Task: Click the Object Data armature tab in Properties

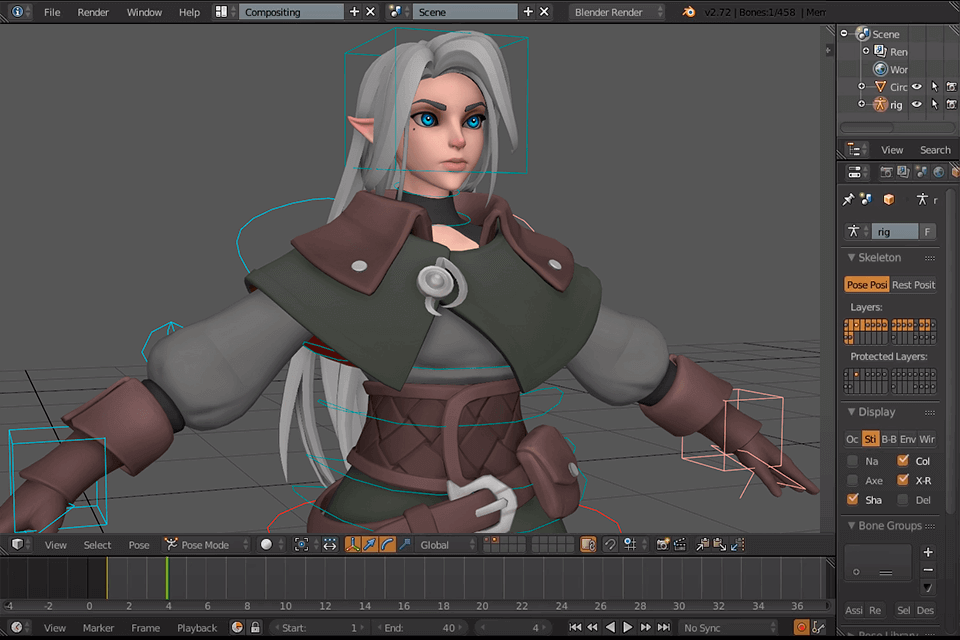Action: (922, 199)
